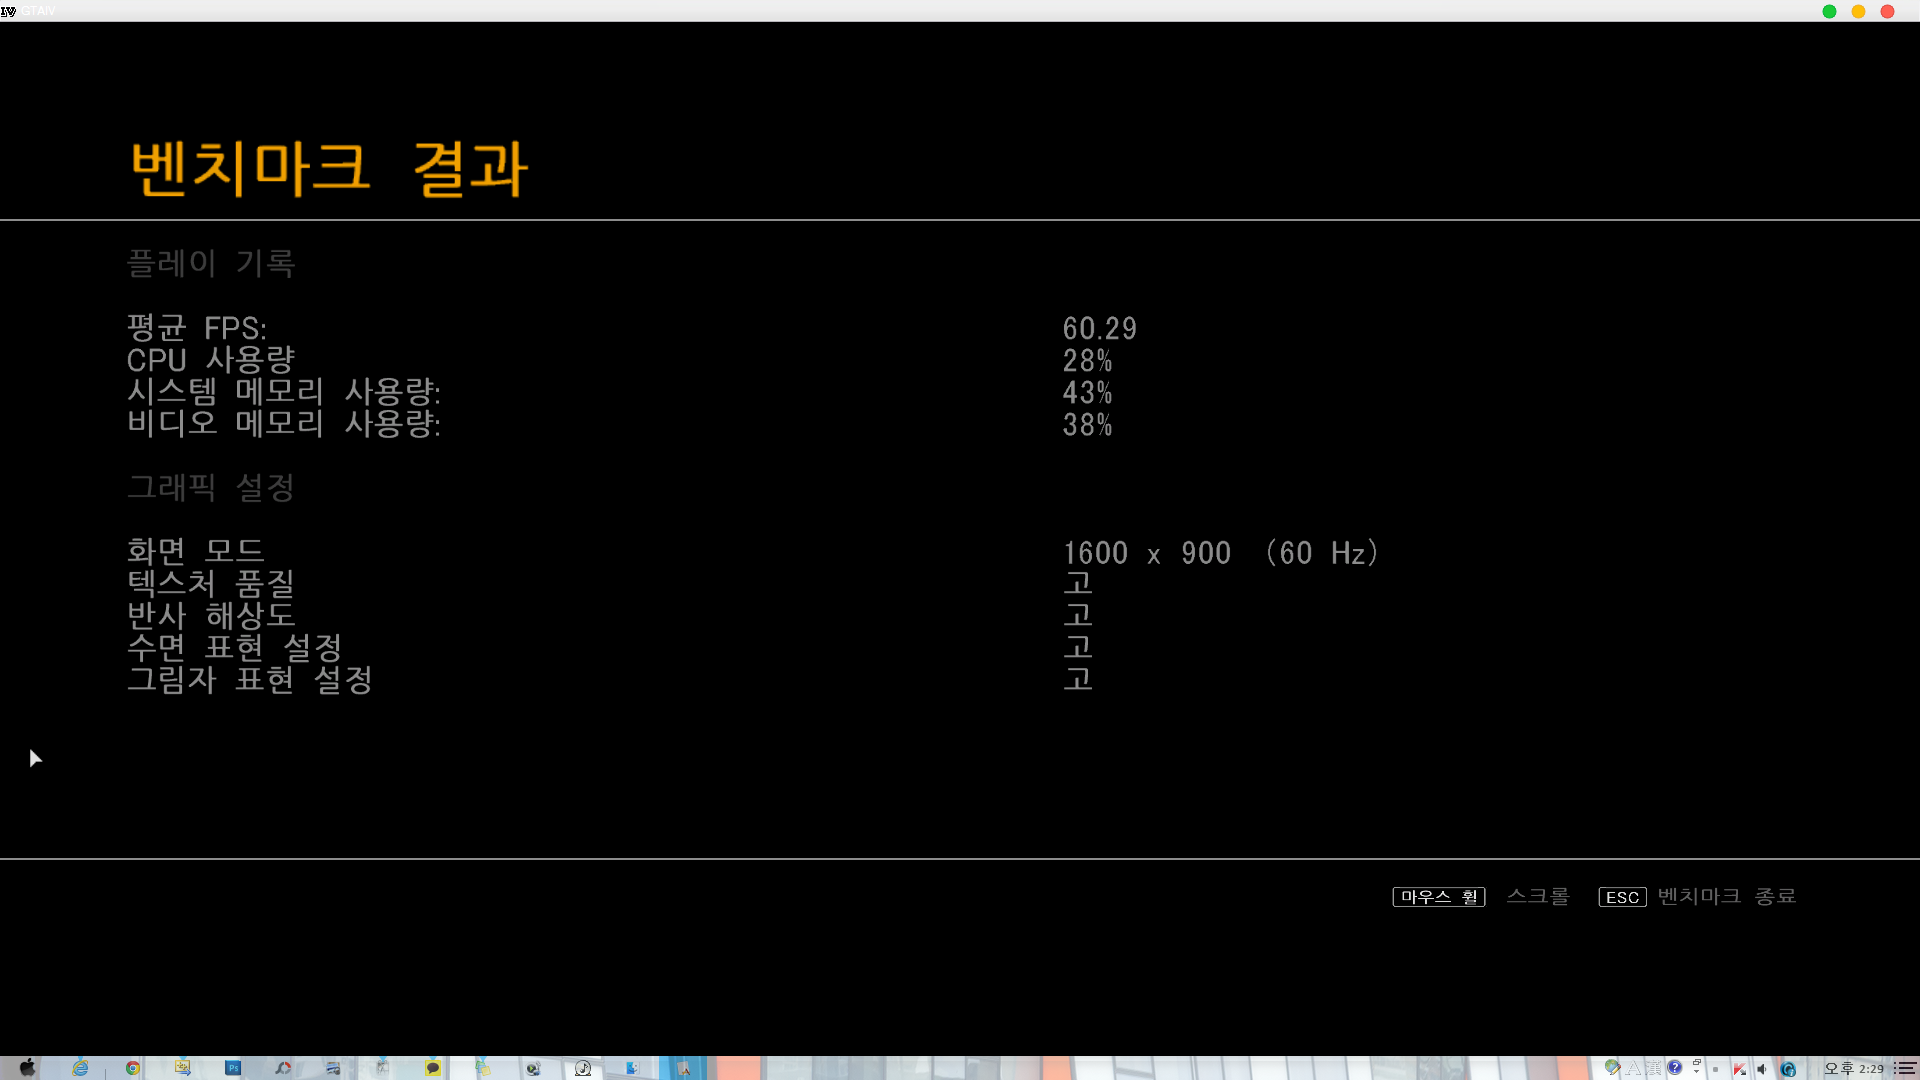Launch Google Chrome from the taskbar

[132, 1068]
